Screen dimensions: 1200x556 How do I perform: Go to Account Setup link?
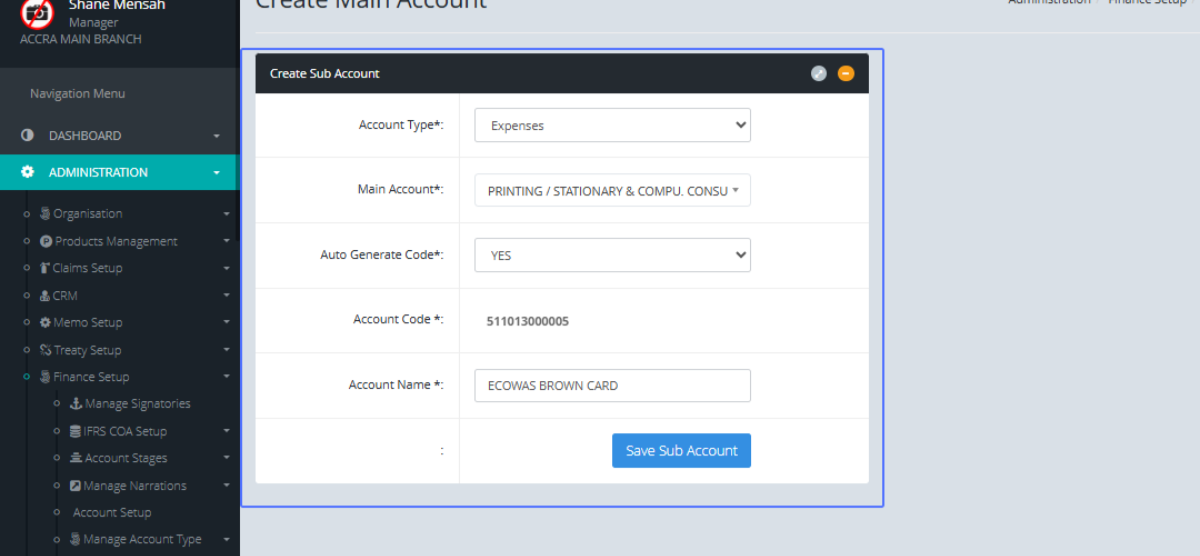pyautogui.click(x=112, y=512)
